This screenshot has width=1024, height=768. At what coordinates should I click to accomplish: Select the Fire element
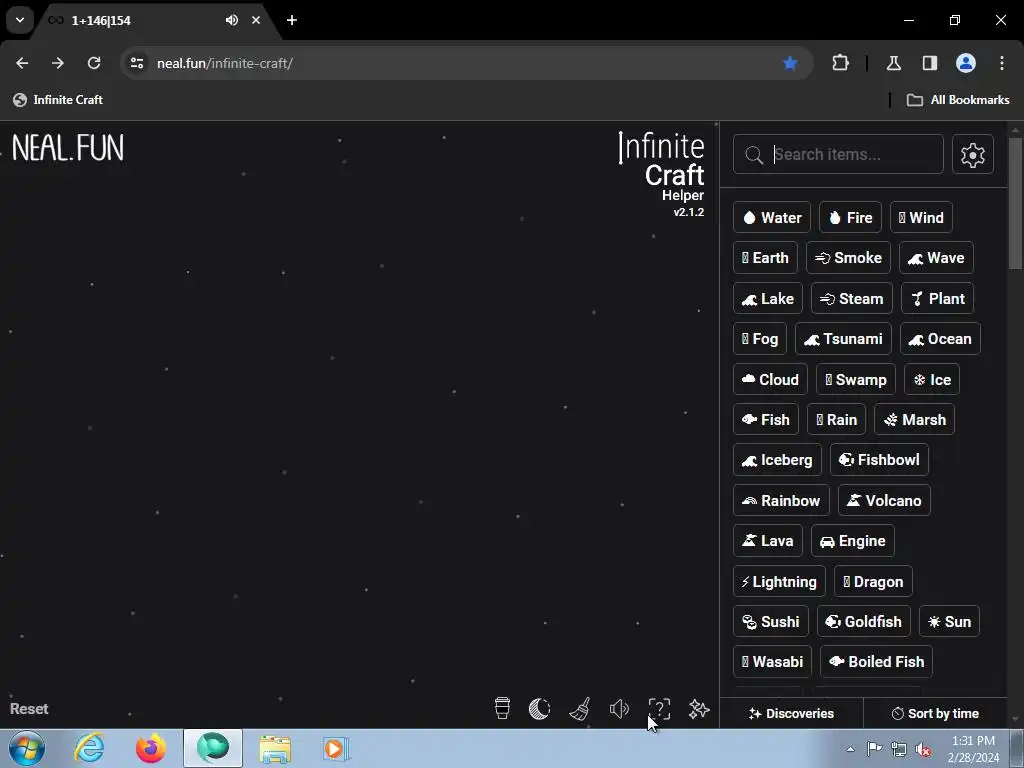click(x=850, y=217)
